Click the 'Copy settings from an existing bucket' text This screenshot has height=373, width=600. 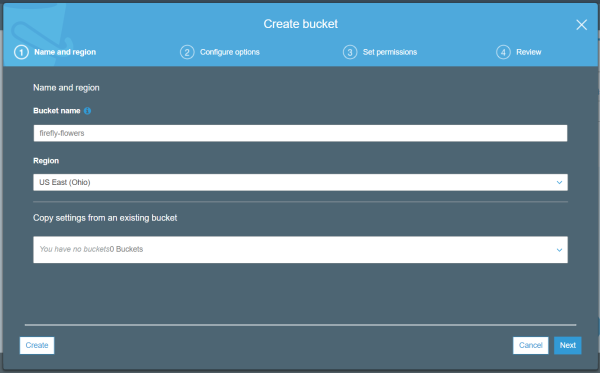coord(105,218)
